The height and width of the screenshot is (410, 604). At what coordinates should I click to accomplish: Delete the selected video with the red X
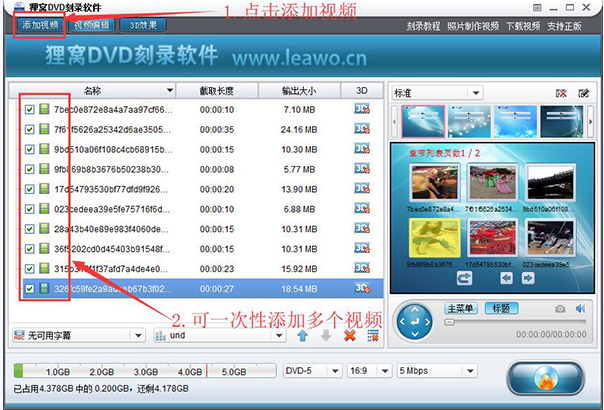[x=350, y=336]
